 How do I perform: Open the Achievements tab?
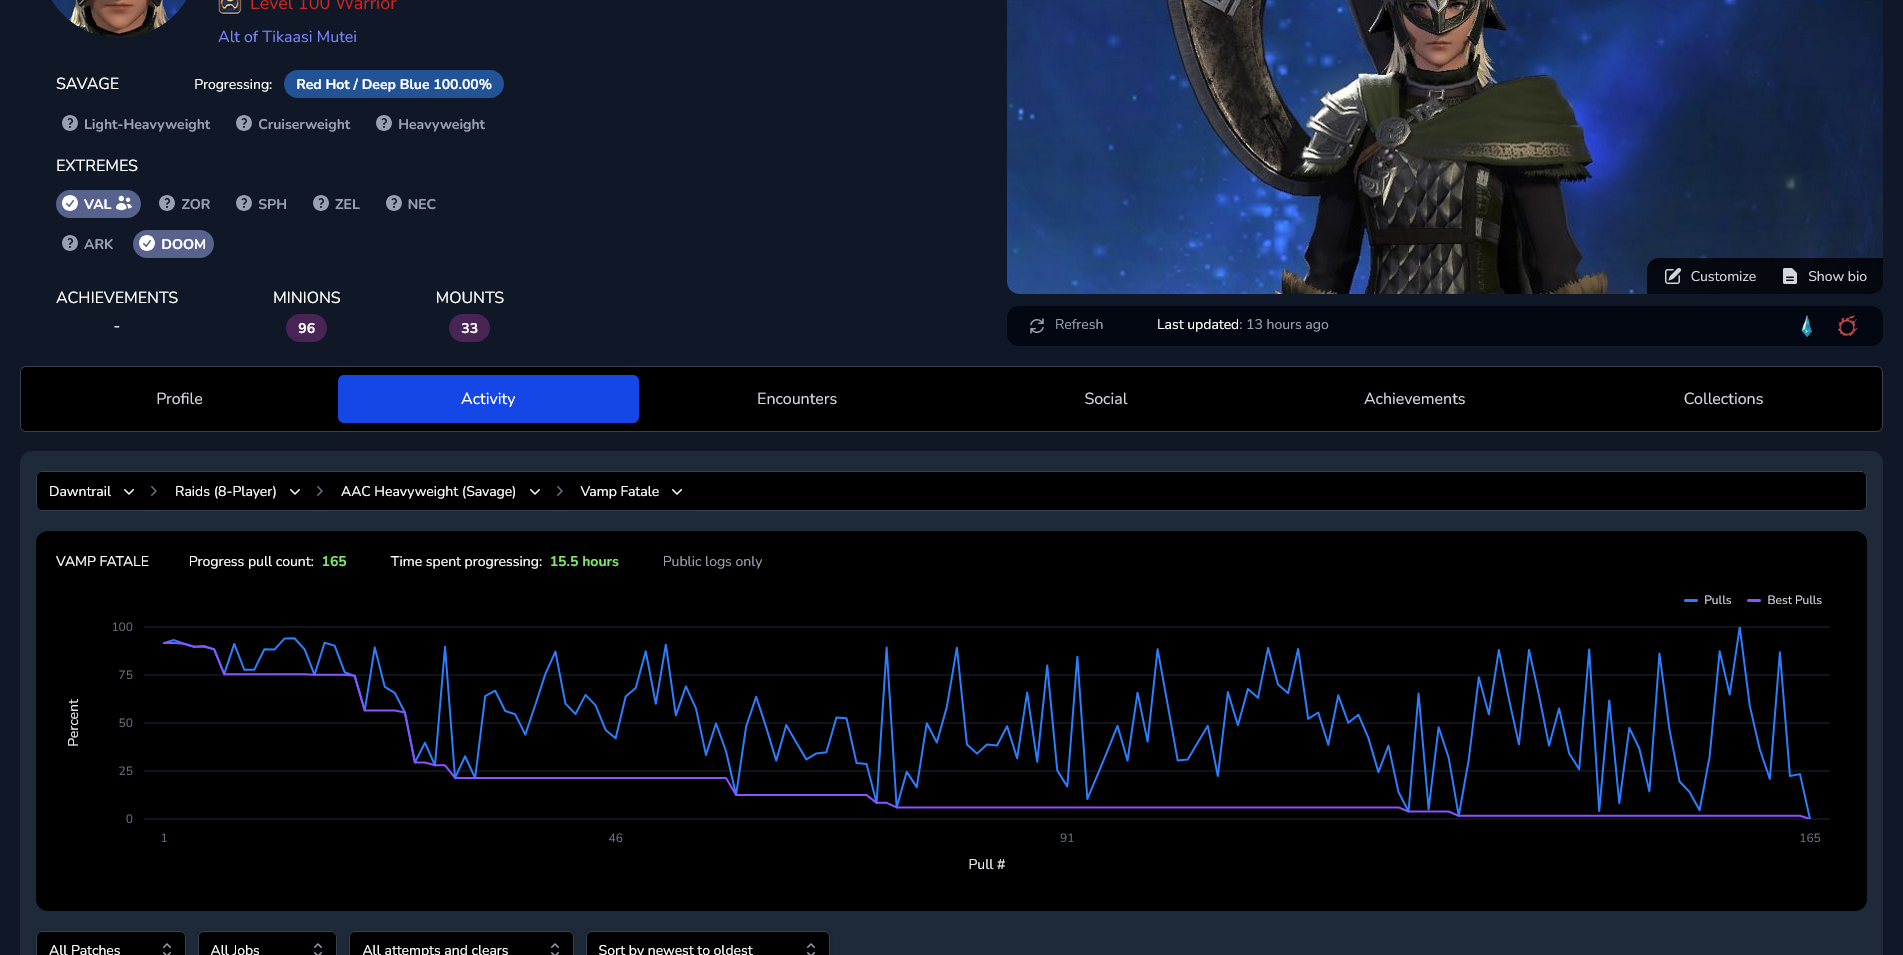click(1415, 399)
